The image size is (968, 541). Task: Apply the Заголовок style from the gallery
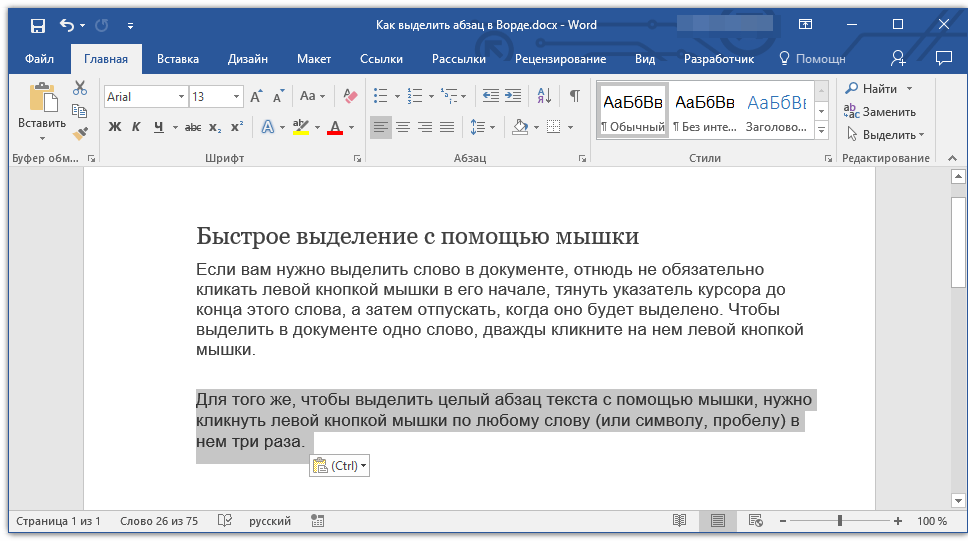[776, 112]
